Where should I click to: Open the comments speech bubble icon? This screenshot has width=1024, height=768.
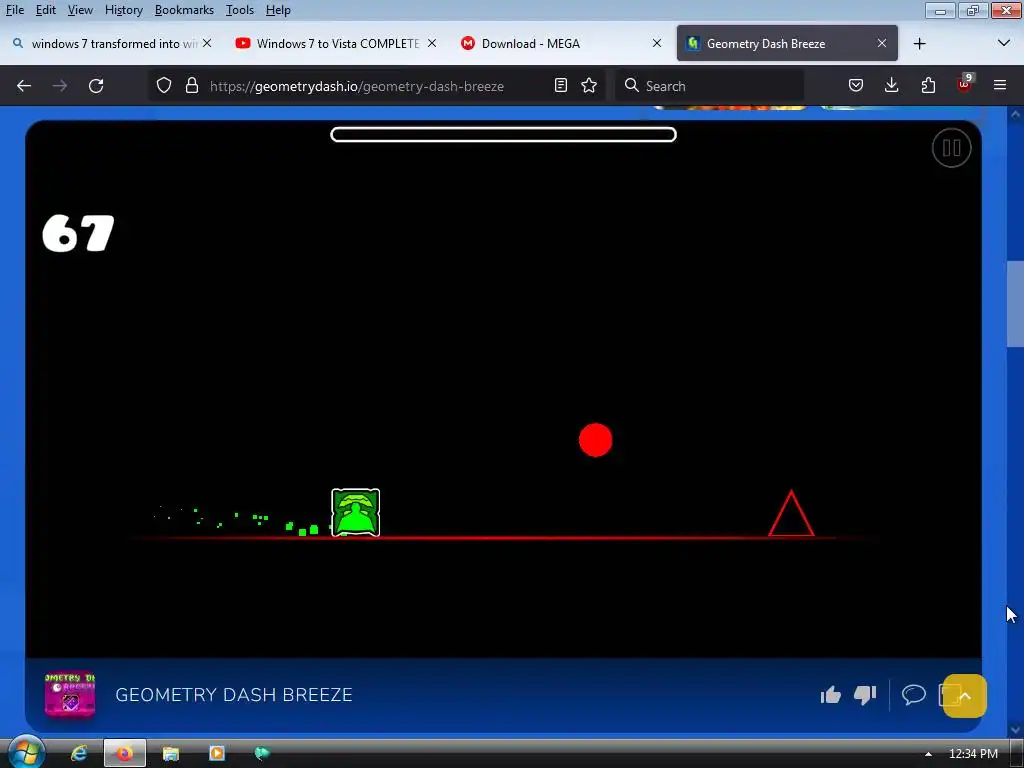coord(914,694)
